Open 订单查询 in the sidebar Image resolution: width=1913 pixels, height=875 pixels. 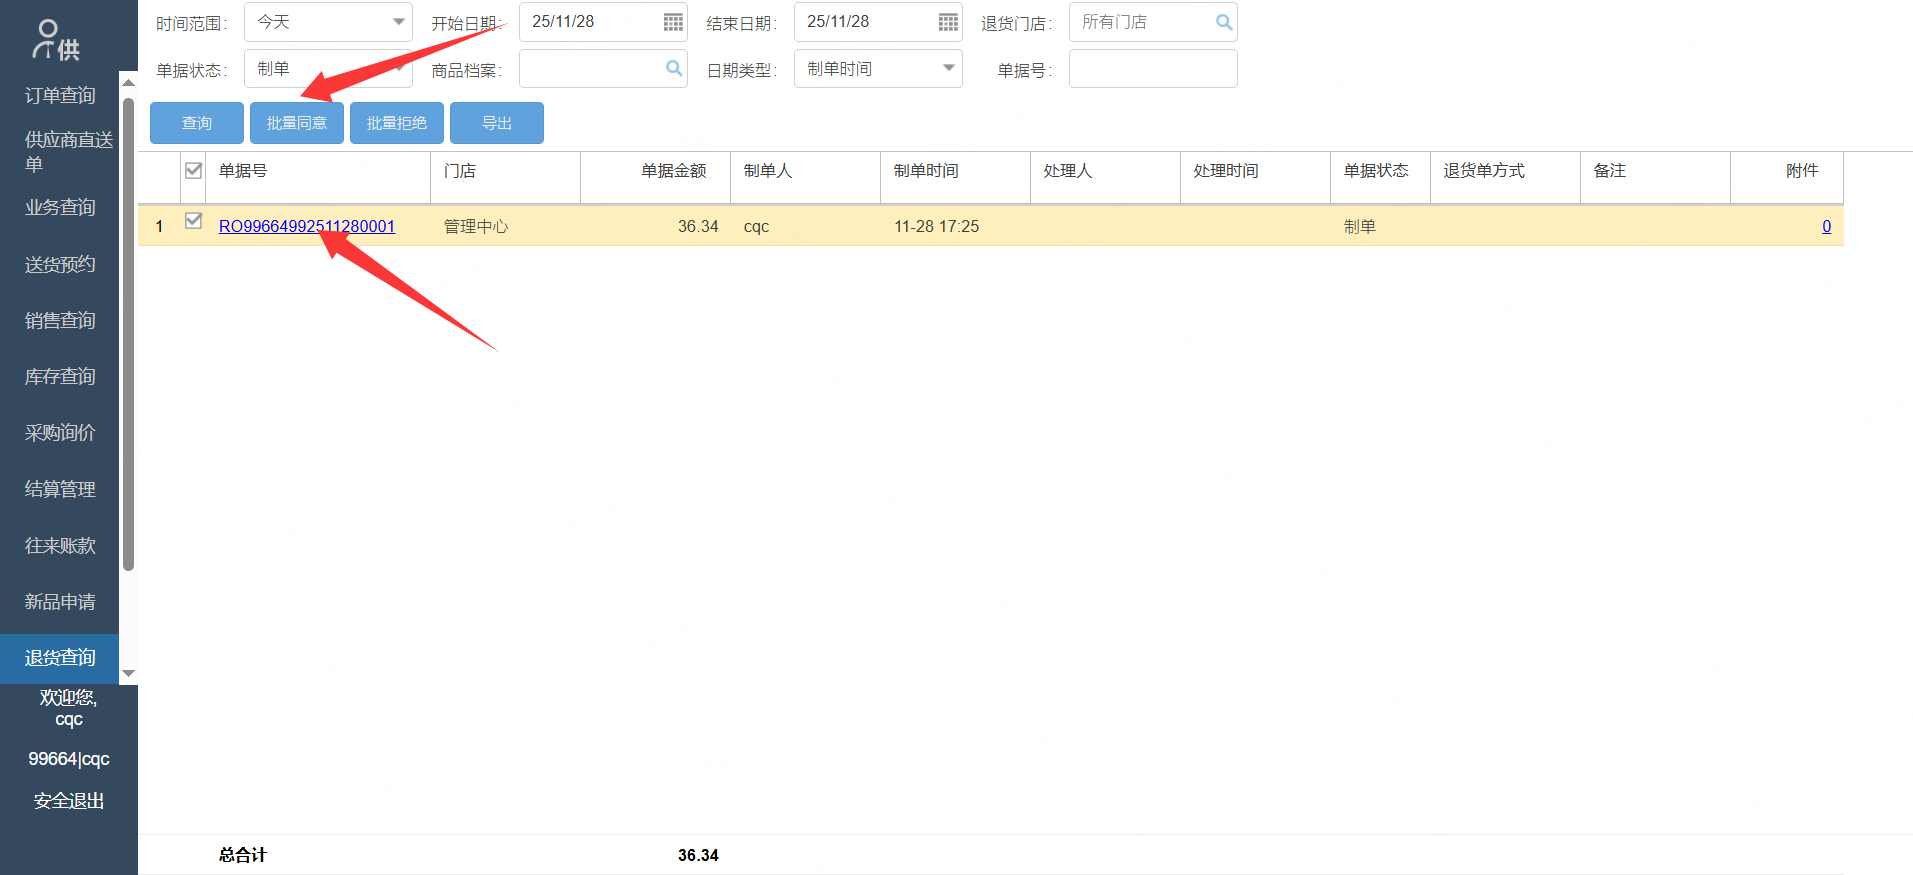60,95
